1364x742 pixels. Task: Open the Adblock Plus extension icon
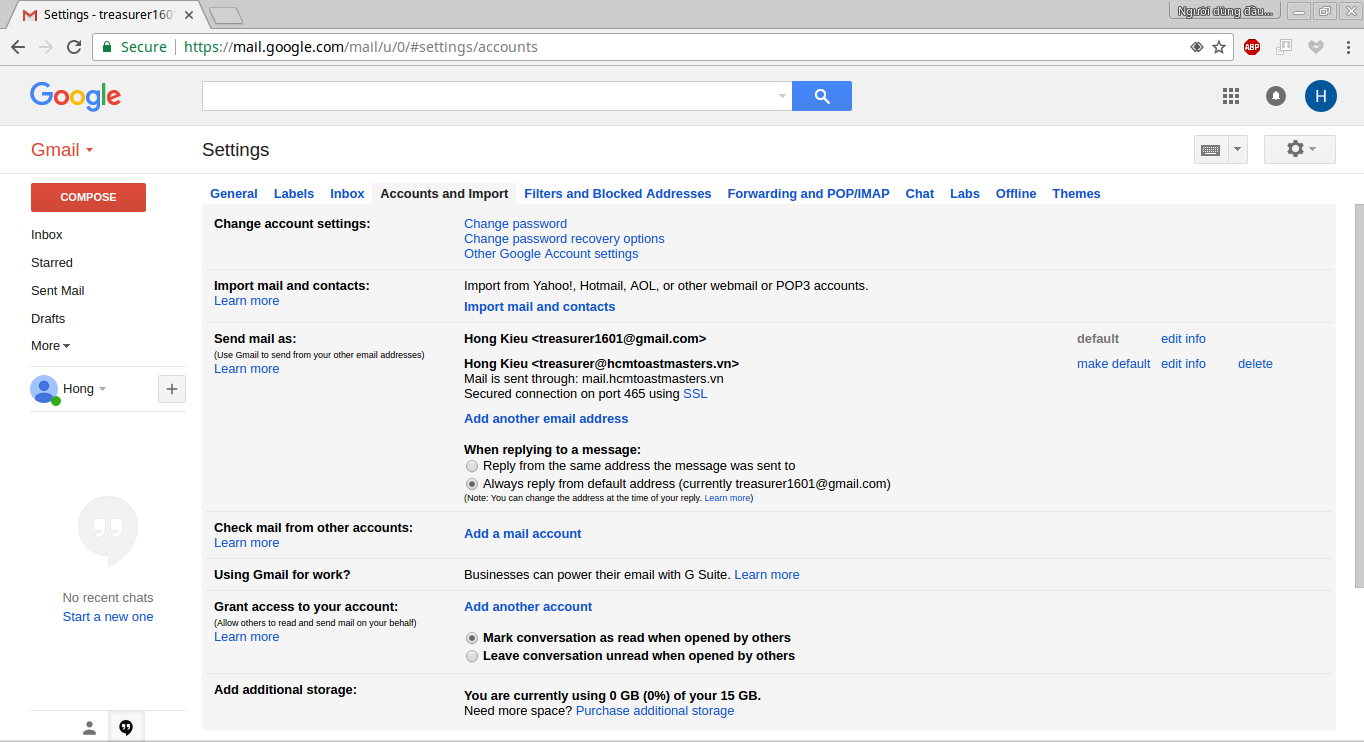point(1252,47)
